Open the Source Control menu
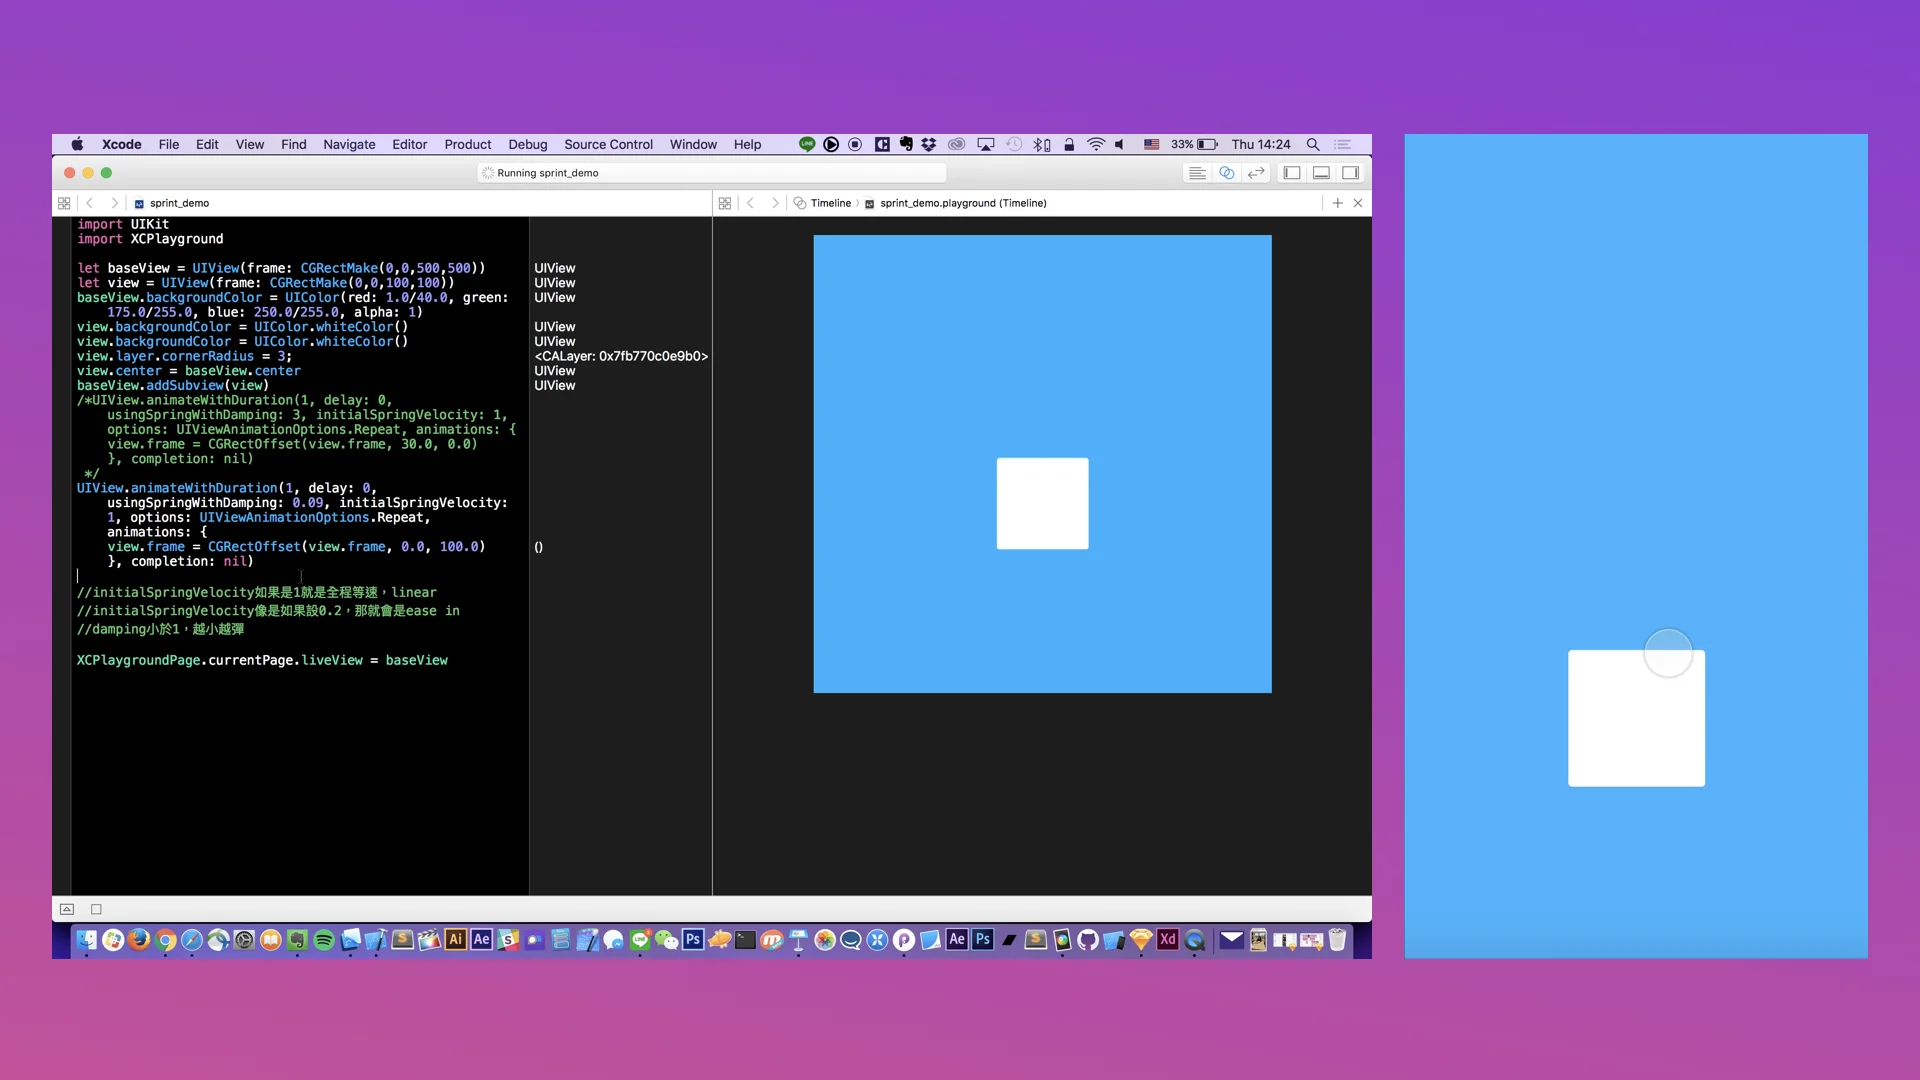Image resolution: width=1920 pixels, height=1080 pixels. [x=608, y=144]
